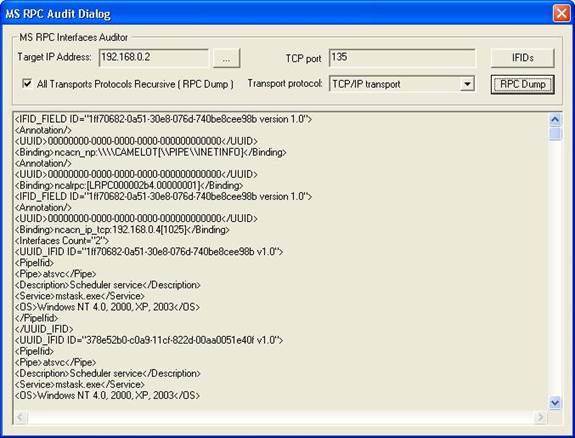This screenshot has width=575, height=438.
Task: Close the MS RPC Audit Dialog
Action: tap(561, 14)
